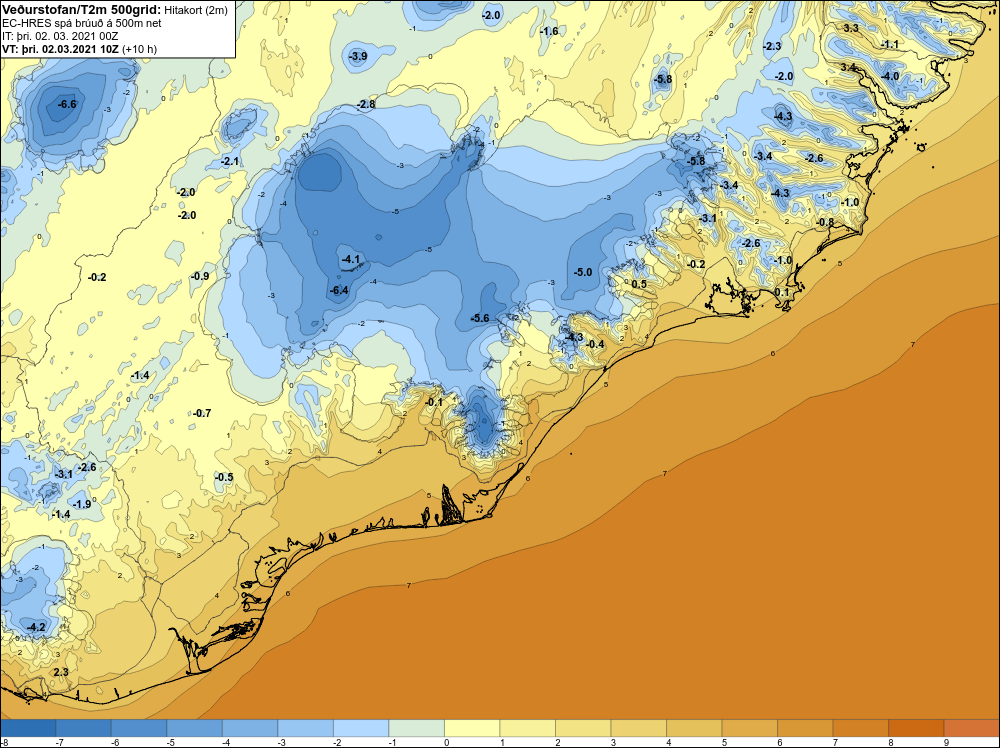Select the EC-HRES spá brúuð line
The height and width of the screenshot is (748, 1000).
(82, 23)
